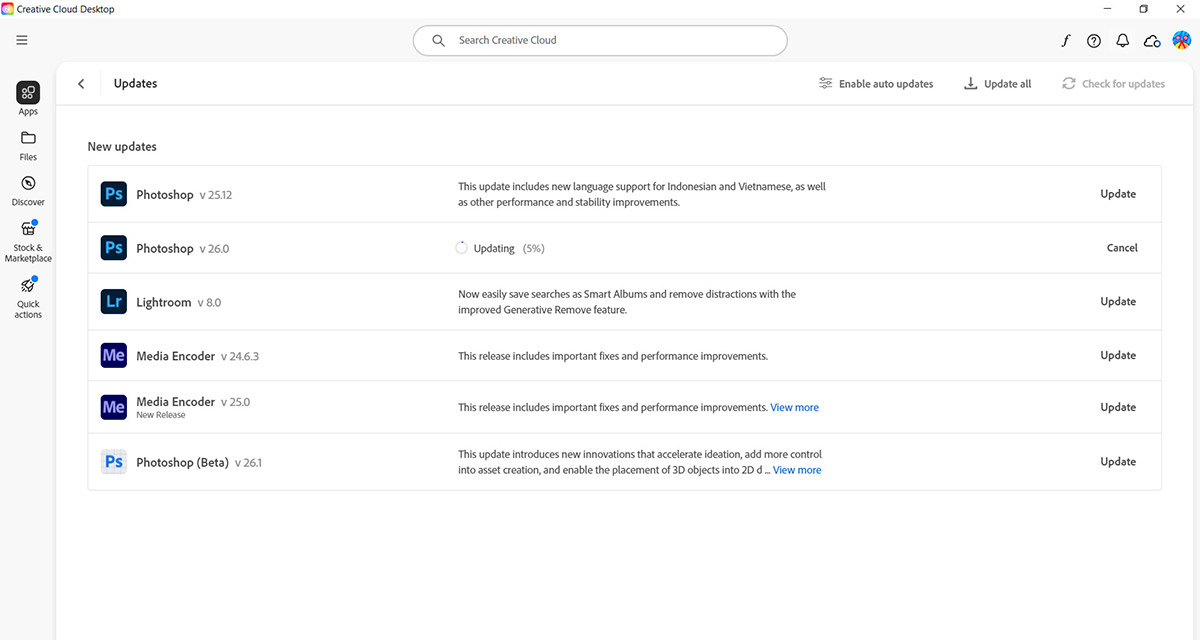This screenshot has height=640, width=1200.
Task: Click the fonts icon in header
Action: 1066,41
